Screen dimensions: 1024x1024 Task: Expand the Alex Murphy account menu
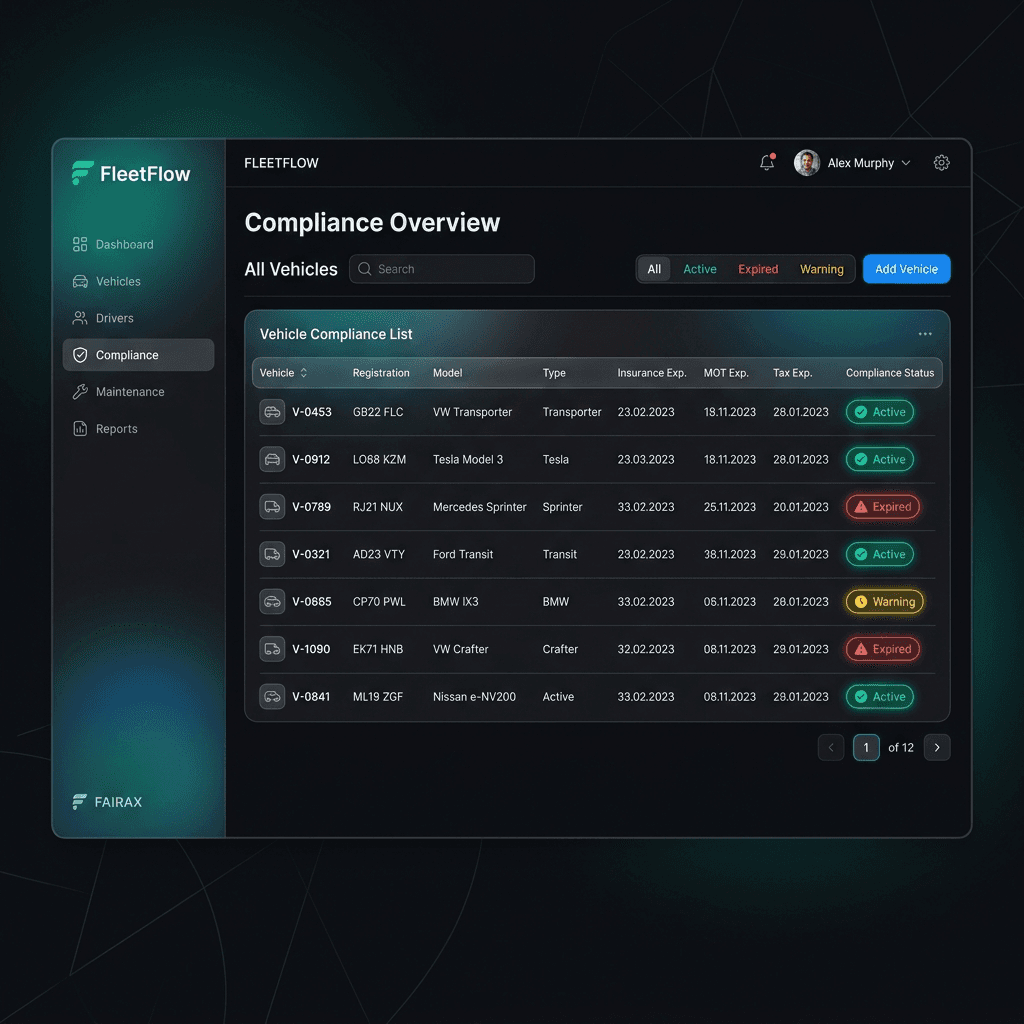[906, 163]
